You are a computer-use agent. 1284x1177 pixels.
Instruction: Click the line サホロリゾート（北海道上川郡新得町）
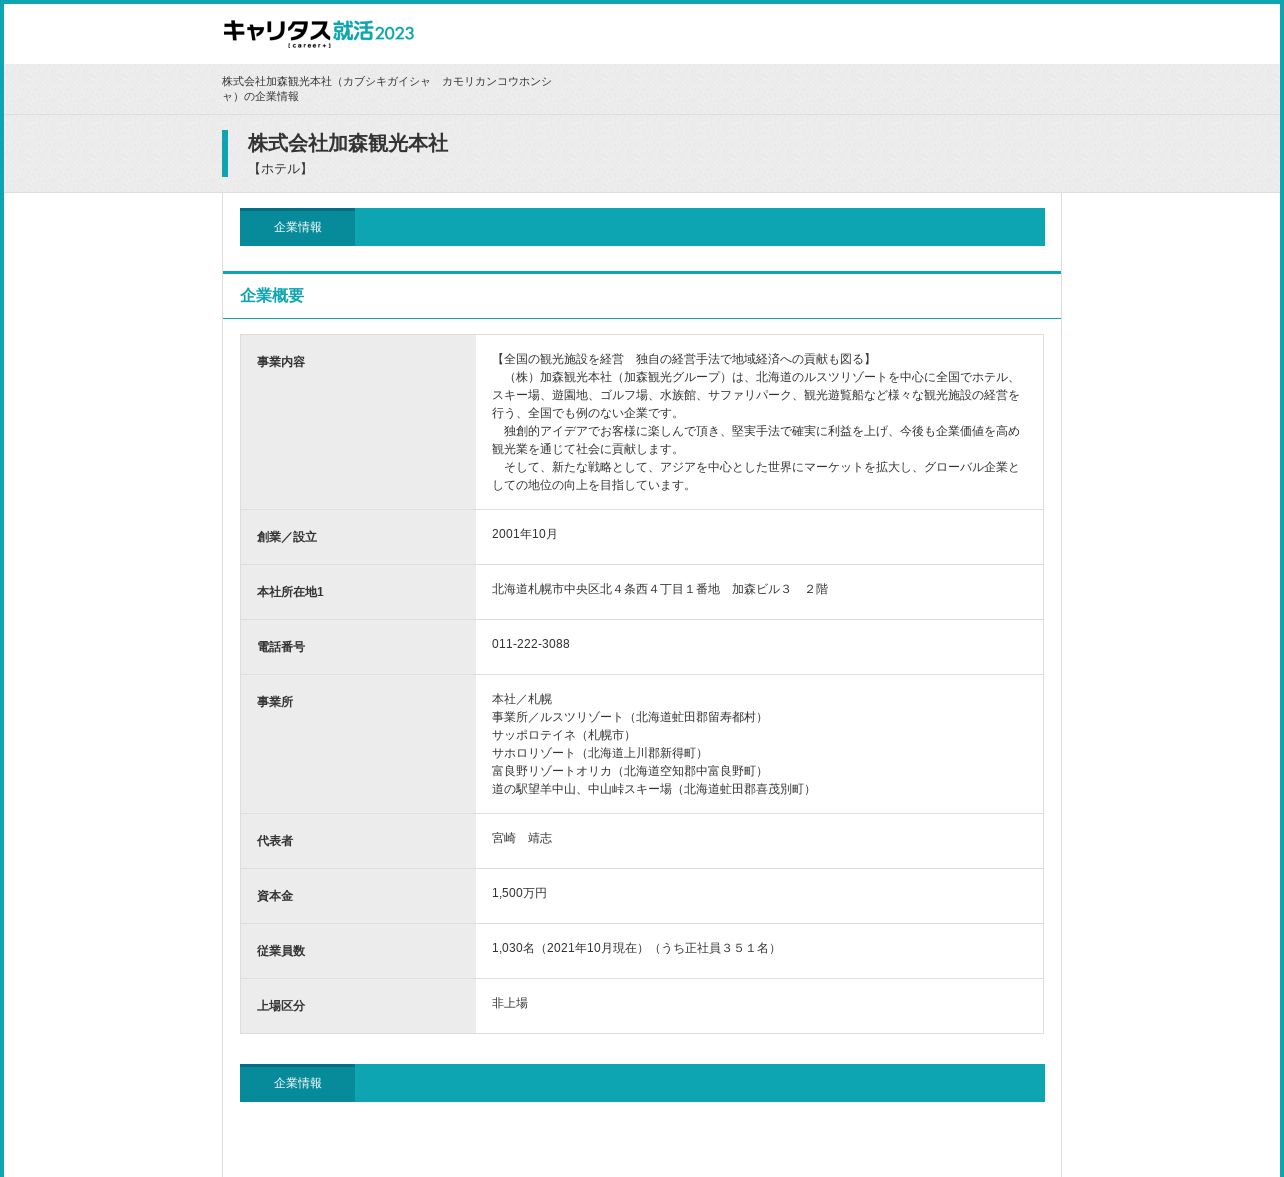[600, 753]
